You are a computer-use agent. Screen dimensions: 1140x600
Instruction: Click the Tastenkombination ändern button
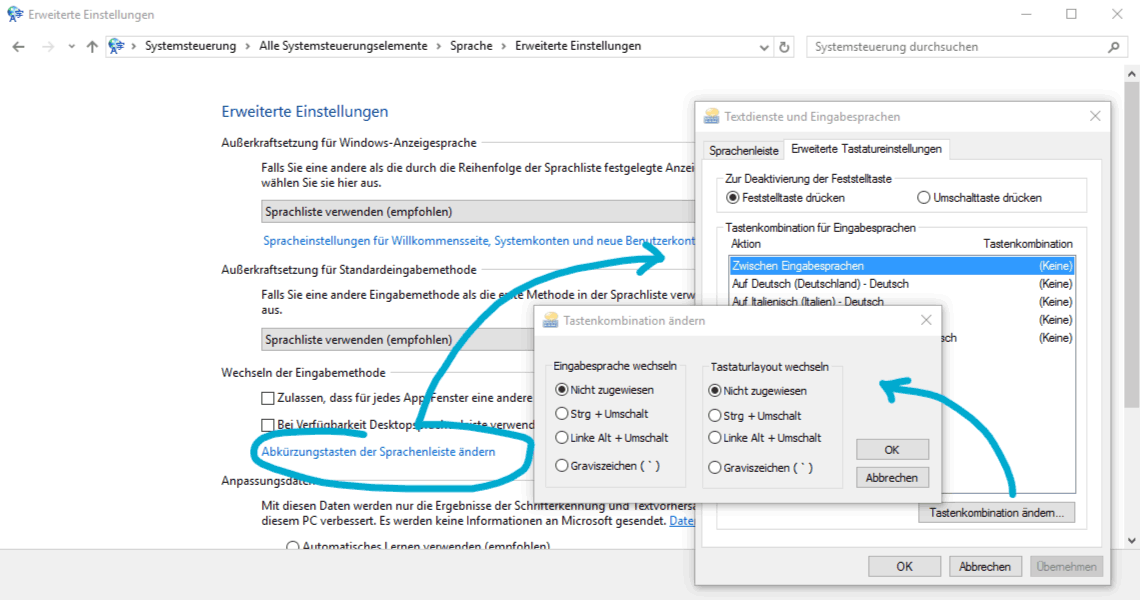[996, 513]
